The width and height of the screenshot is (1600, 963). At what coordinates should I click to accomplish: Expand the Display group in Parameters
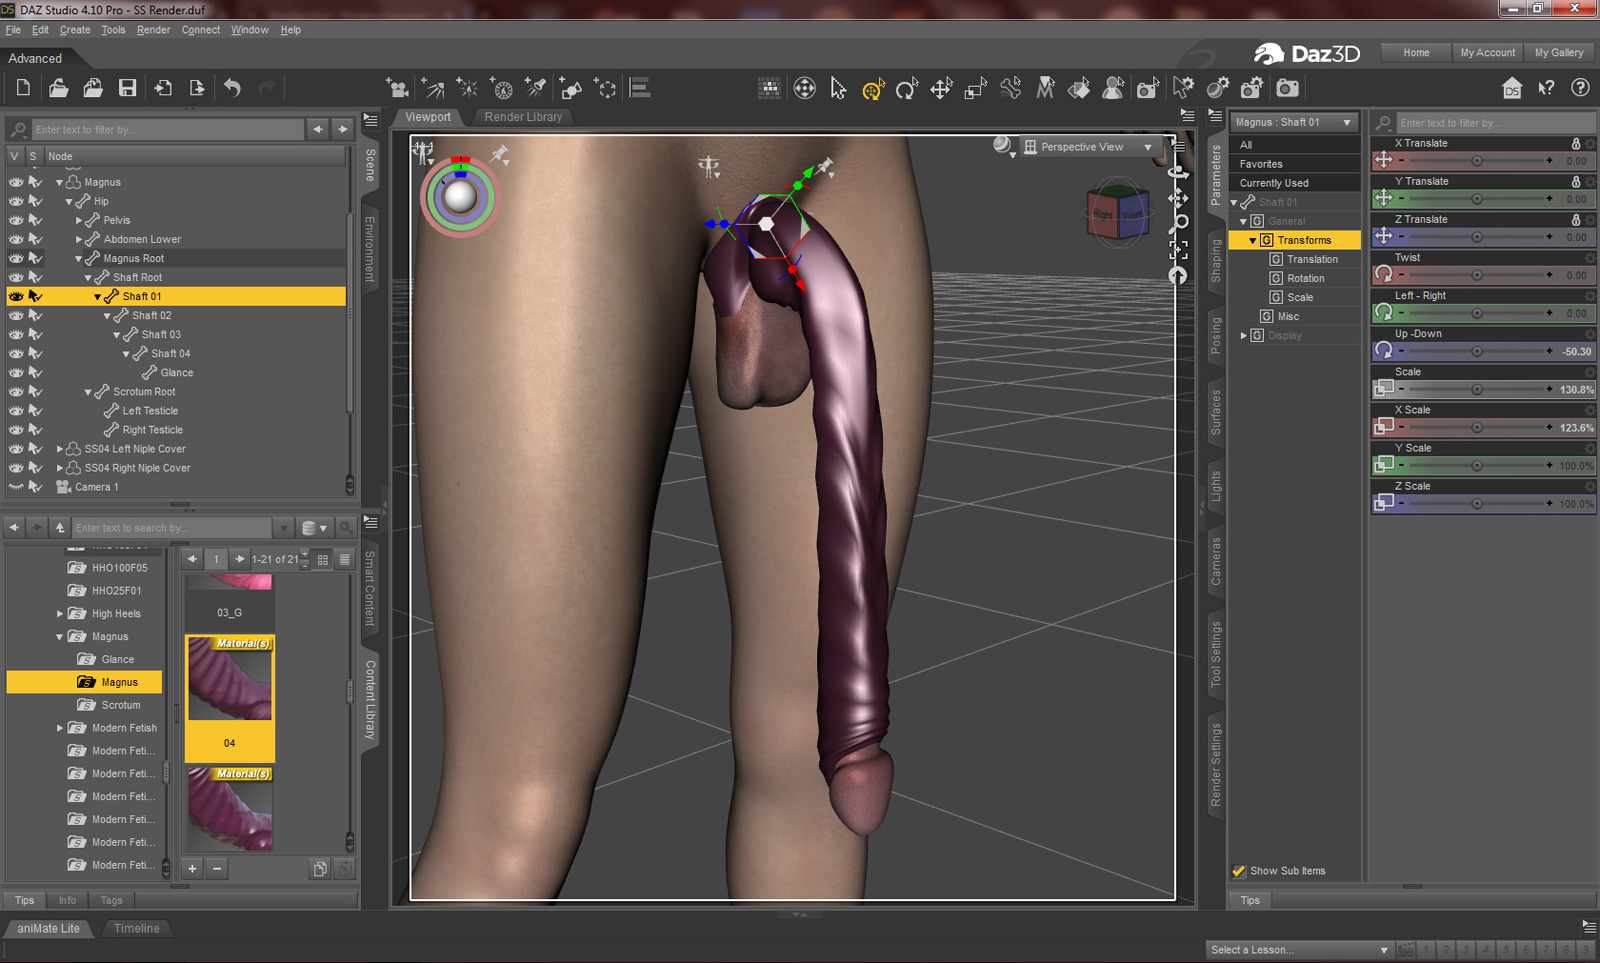(x=1244, y=336)
